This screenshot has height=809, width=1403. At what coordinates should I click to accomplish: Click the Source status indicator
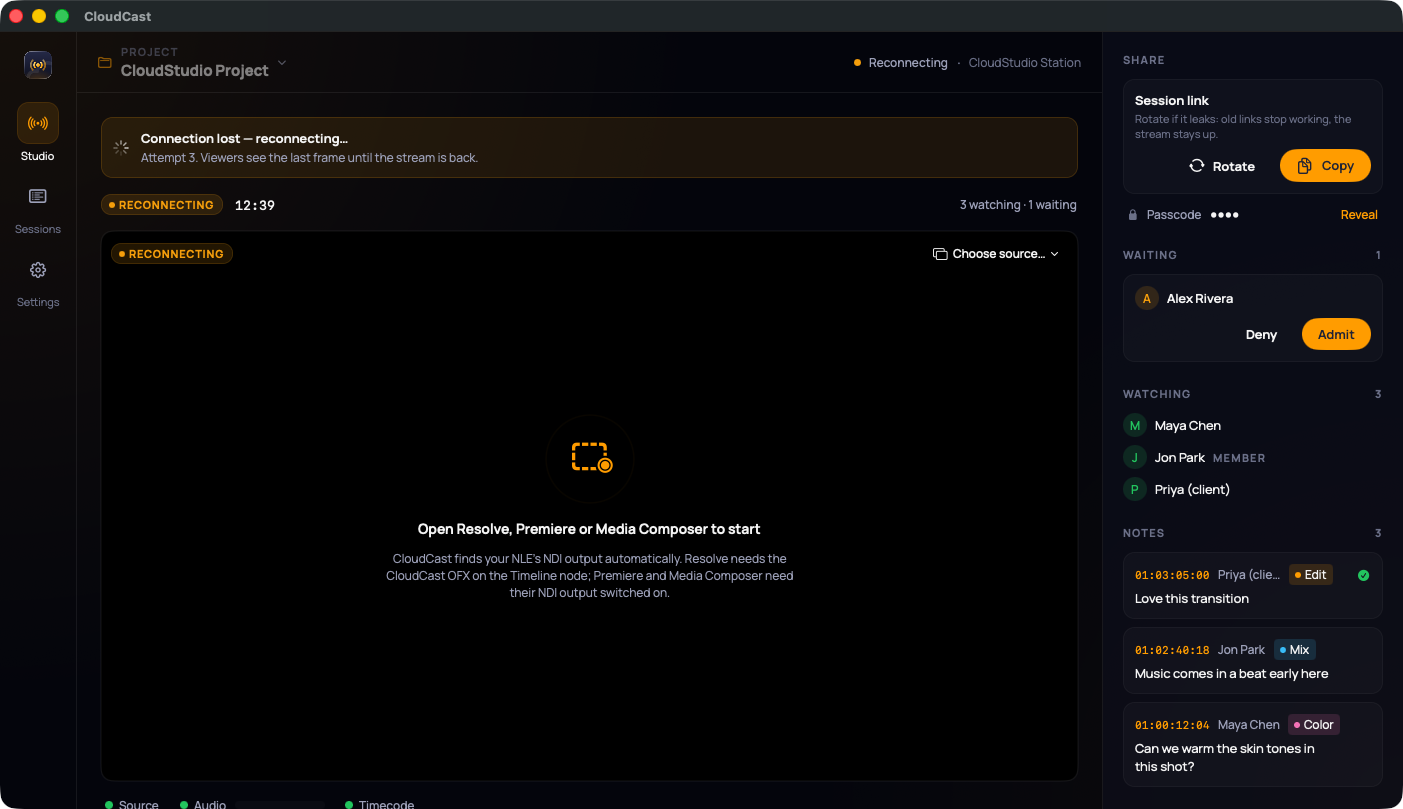pyautogui.click(x=132, y=804)
